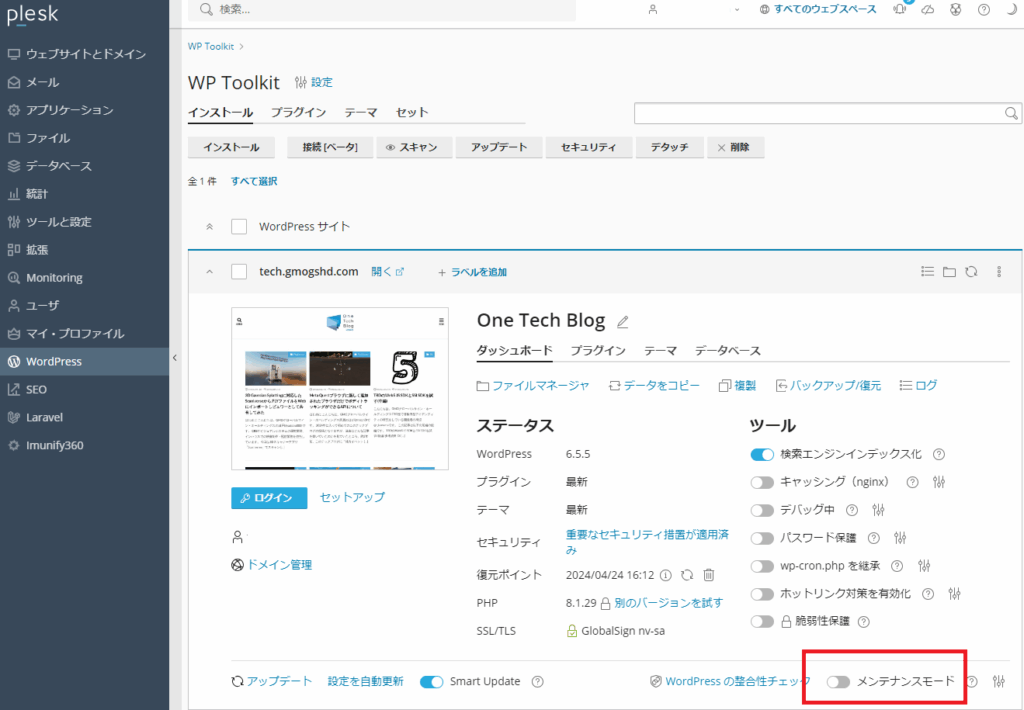Open キャッシング (nginx) settings sliders icon
The image size is (1024, 710).
938,482
